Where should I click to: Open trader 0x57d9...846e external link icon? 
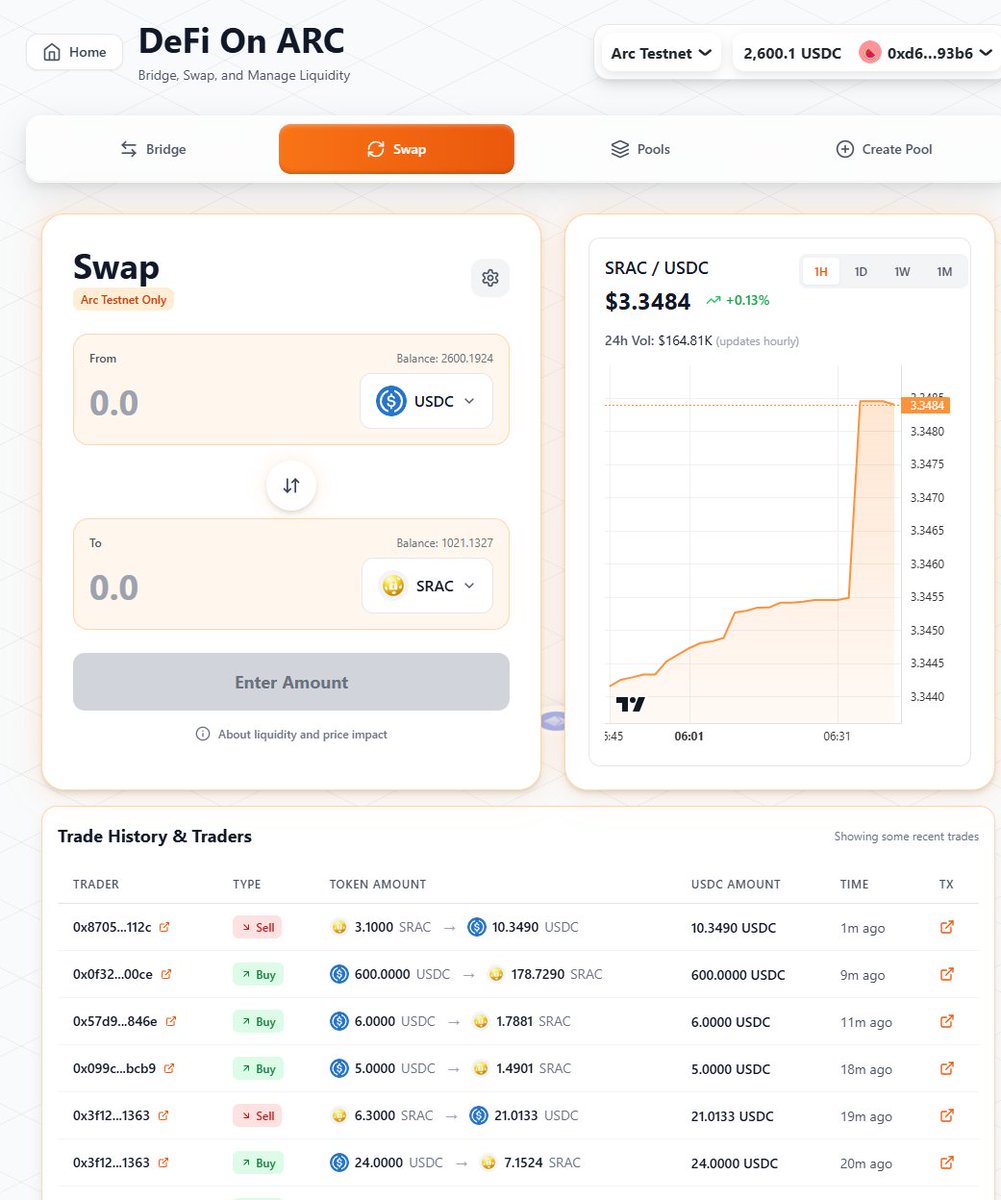(x=170, y=1021)
